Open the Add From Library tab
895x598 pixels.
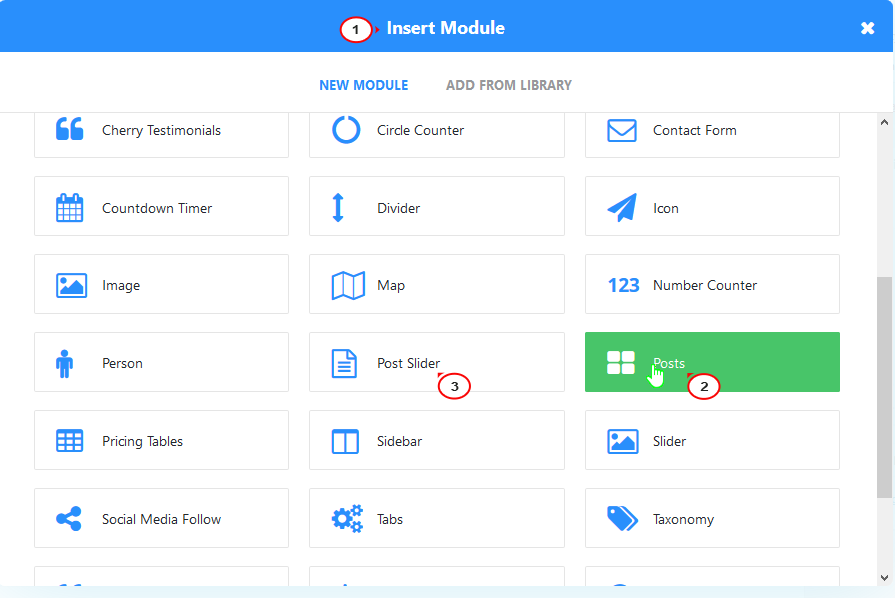[x=509, y=85]
